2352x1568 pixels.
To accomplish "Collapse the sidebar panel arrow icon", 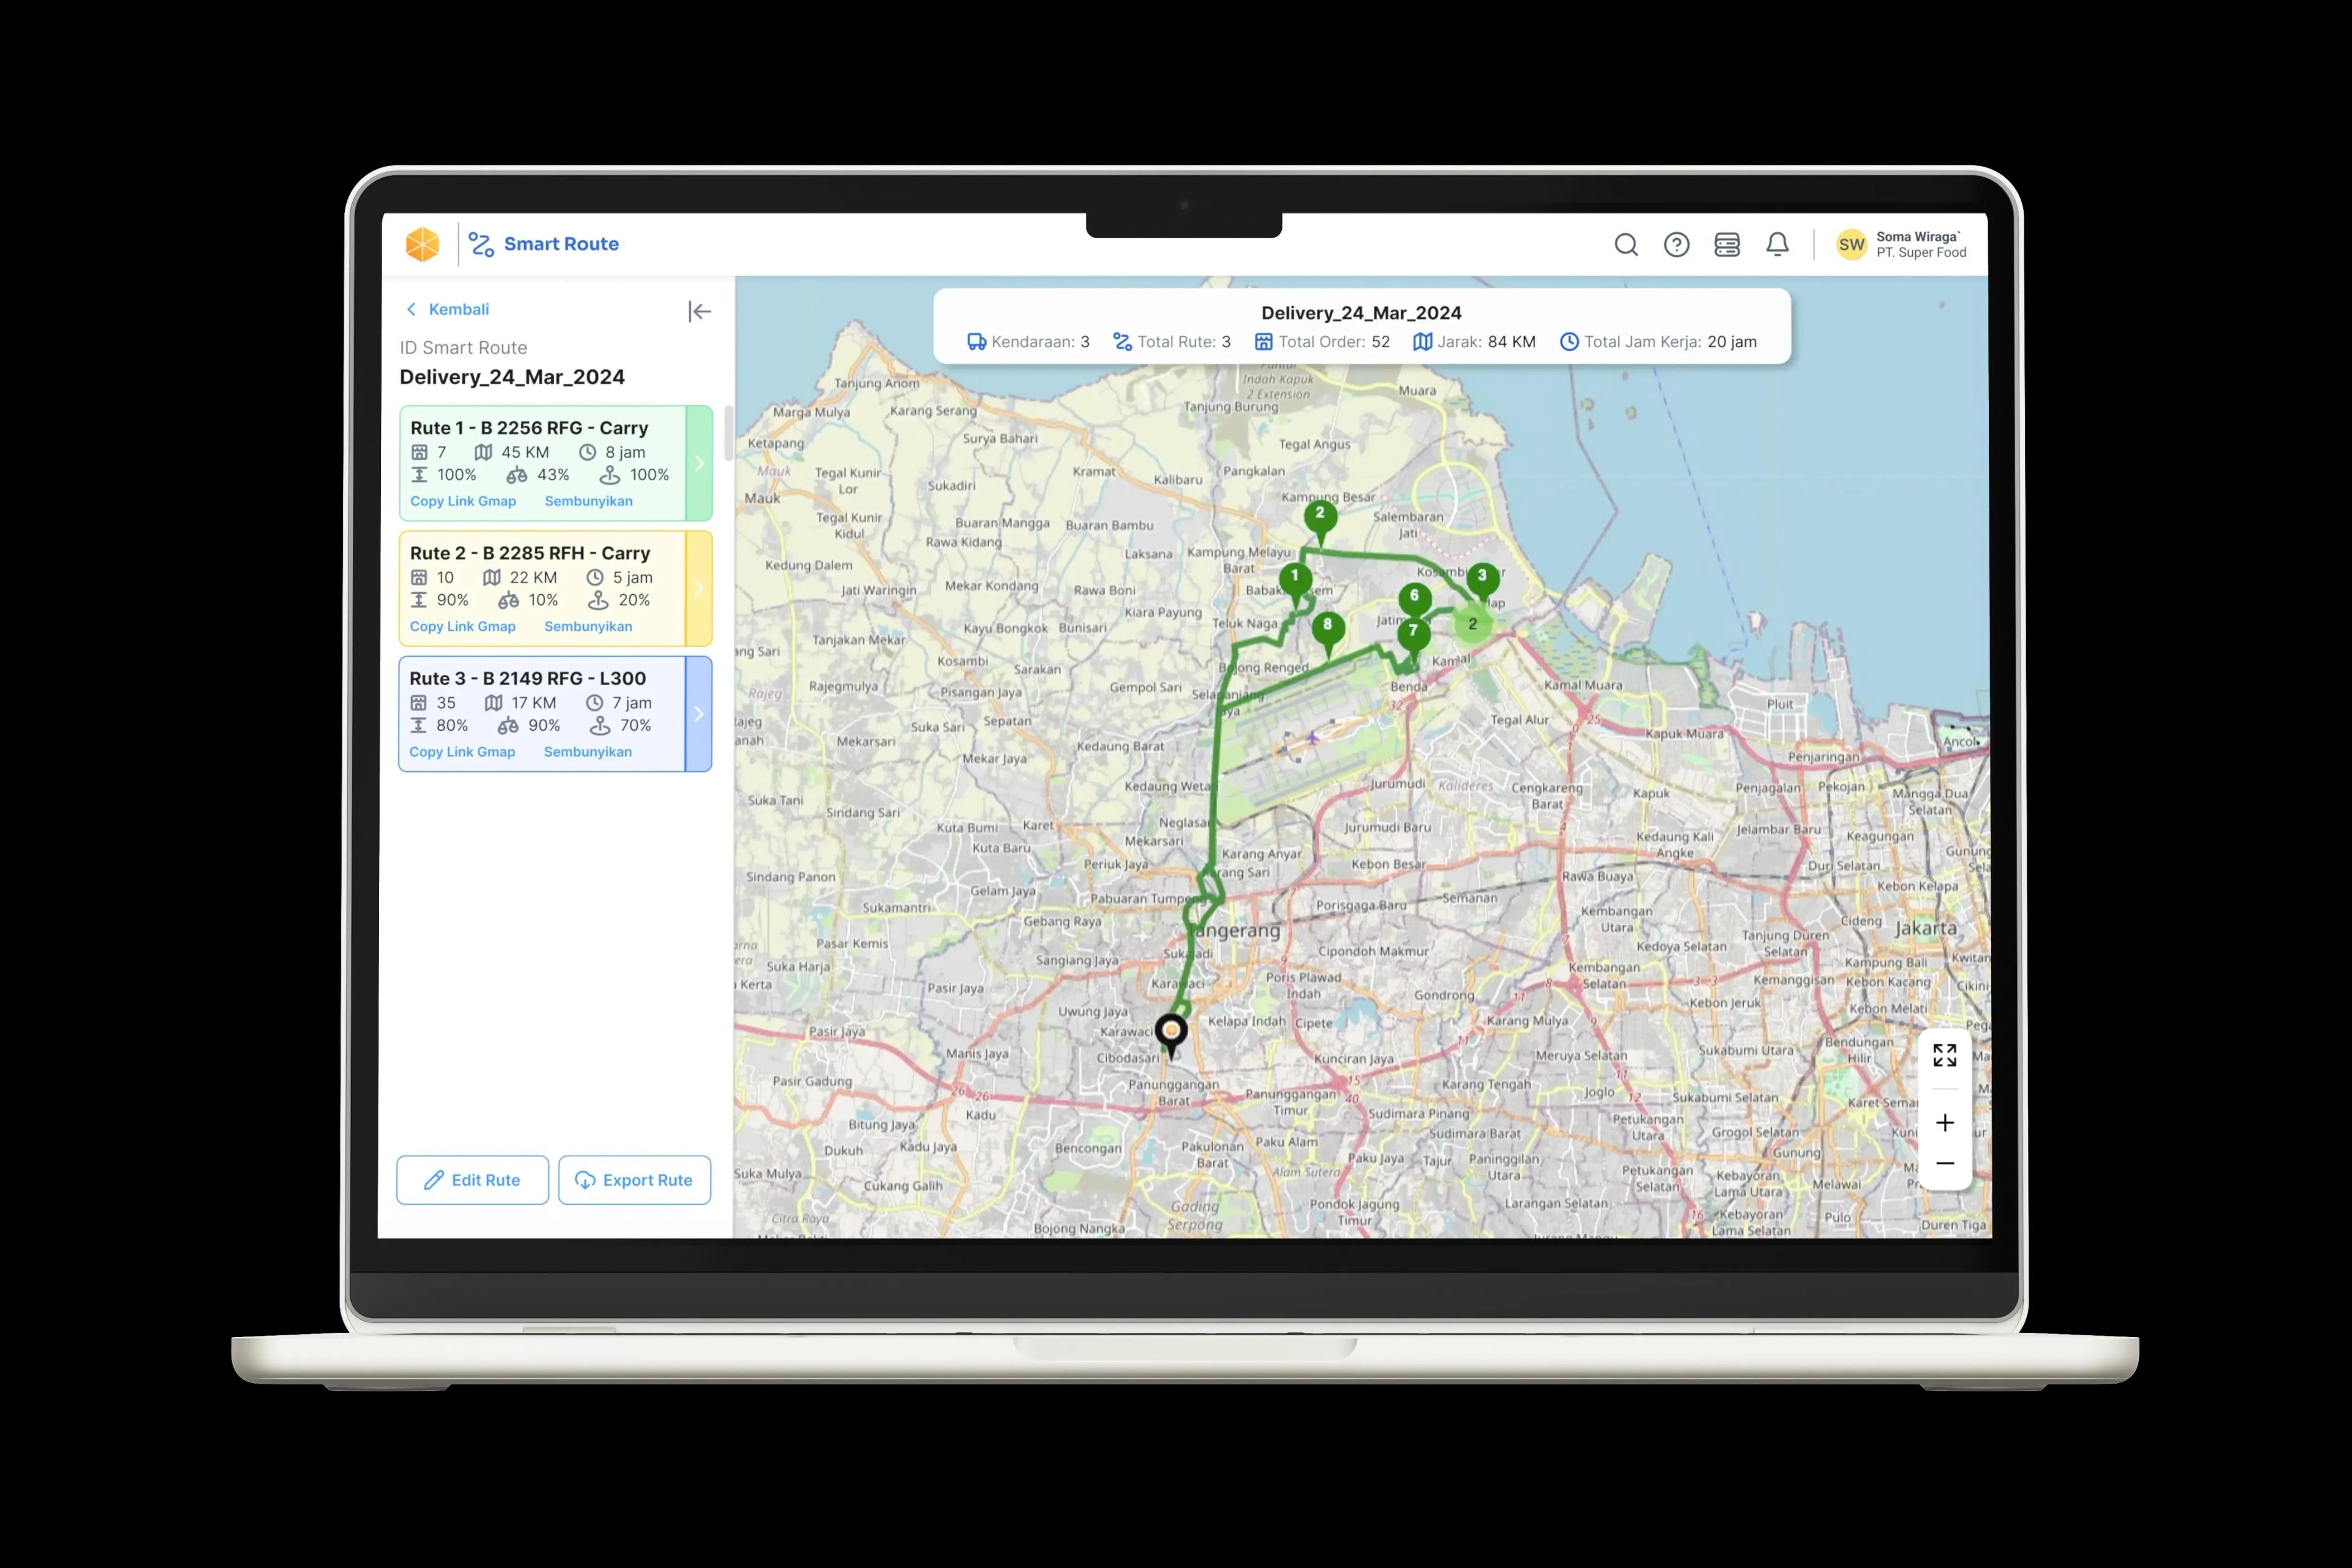I will point(699,312).
